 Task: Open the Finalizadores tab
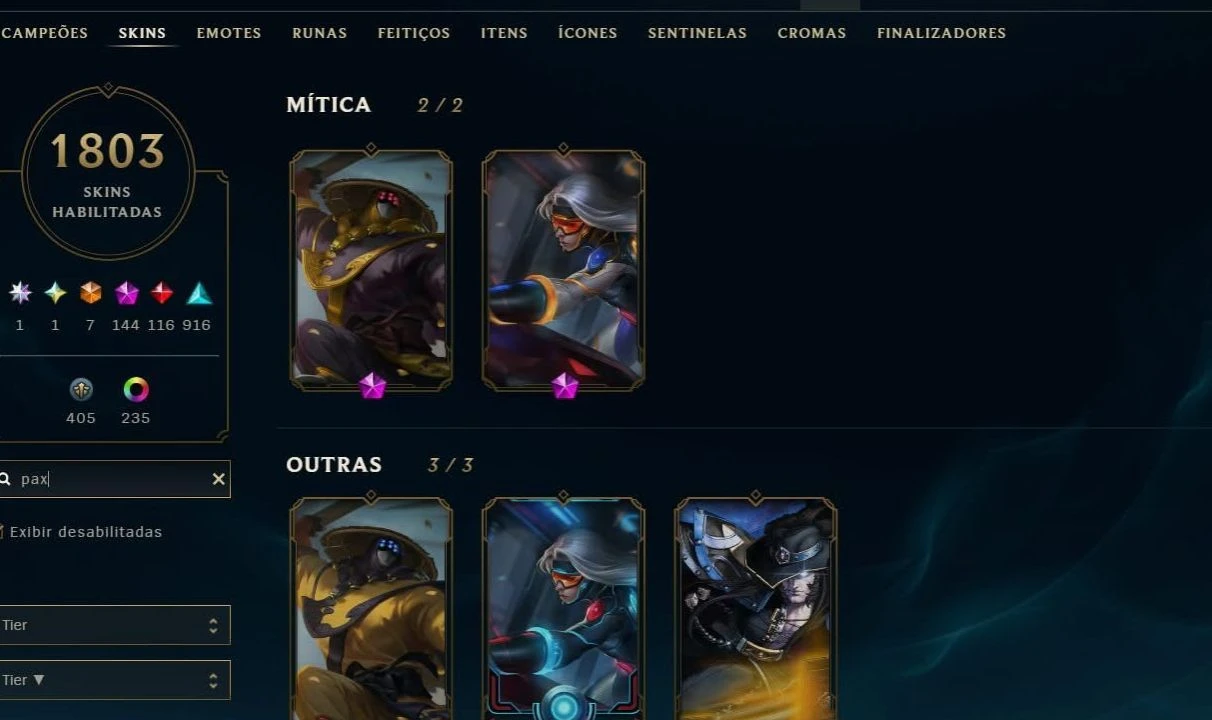[941, 33]
